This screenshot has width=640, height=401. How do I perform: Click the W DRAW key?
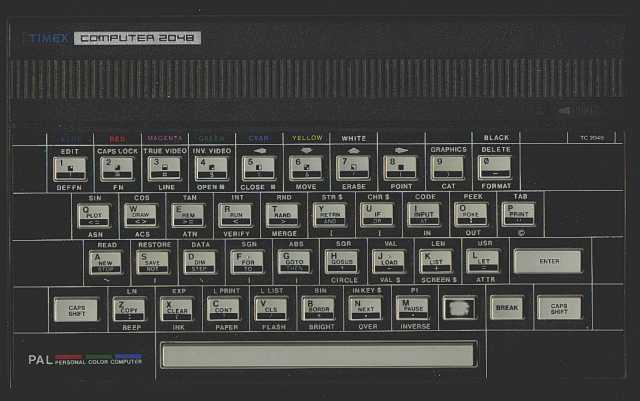pyautogui.click(x=140, y=216)
